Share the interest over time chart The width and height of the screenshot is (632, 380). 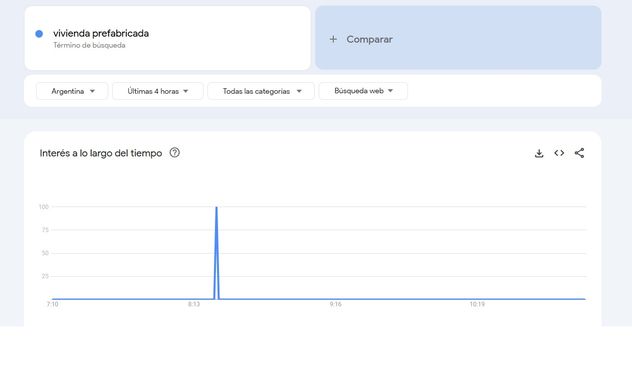pyautogui.click(x=579, y=153)
